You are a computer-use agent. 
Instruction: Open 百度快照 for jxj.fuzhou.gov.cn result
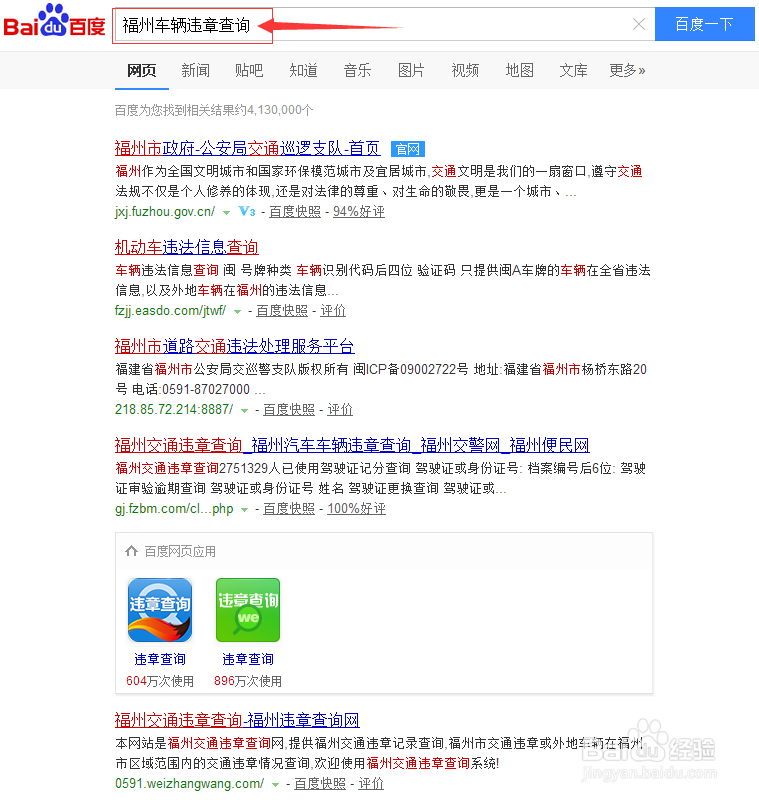coord(295,212)
